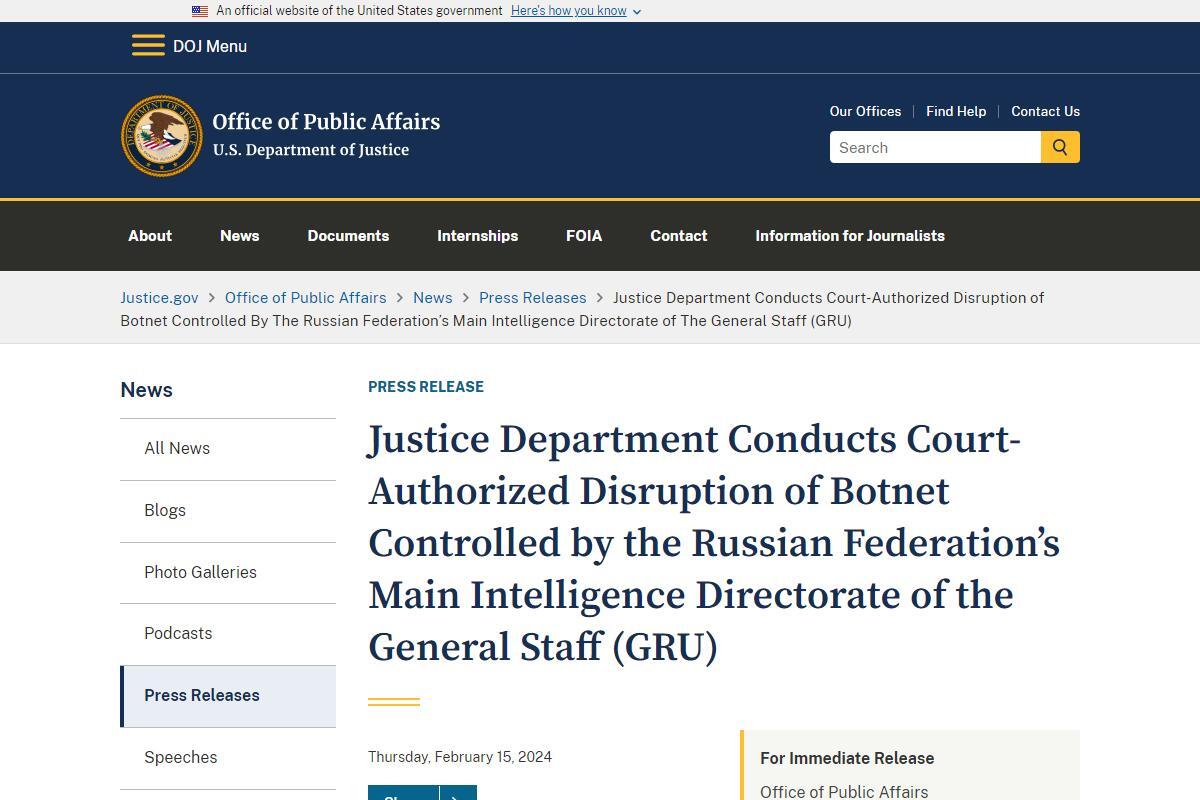Click the US flag icon in banner
The height and width of the screenshot is (800, 1200).
tap(200, 11)
